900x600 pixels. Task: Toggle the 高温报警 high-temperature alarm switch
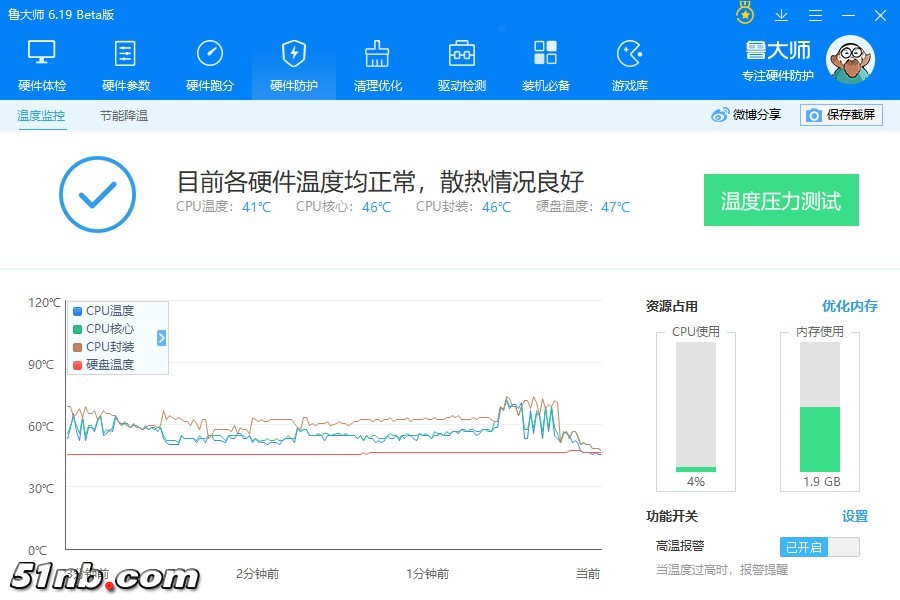click(819, 547)
